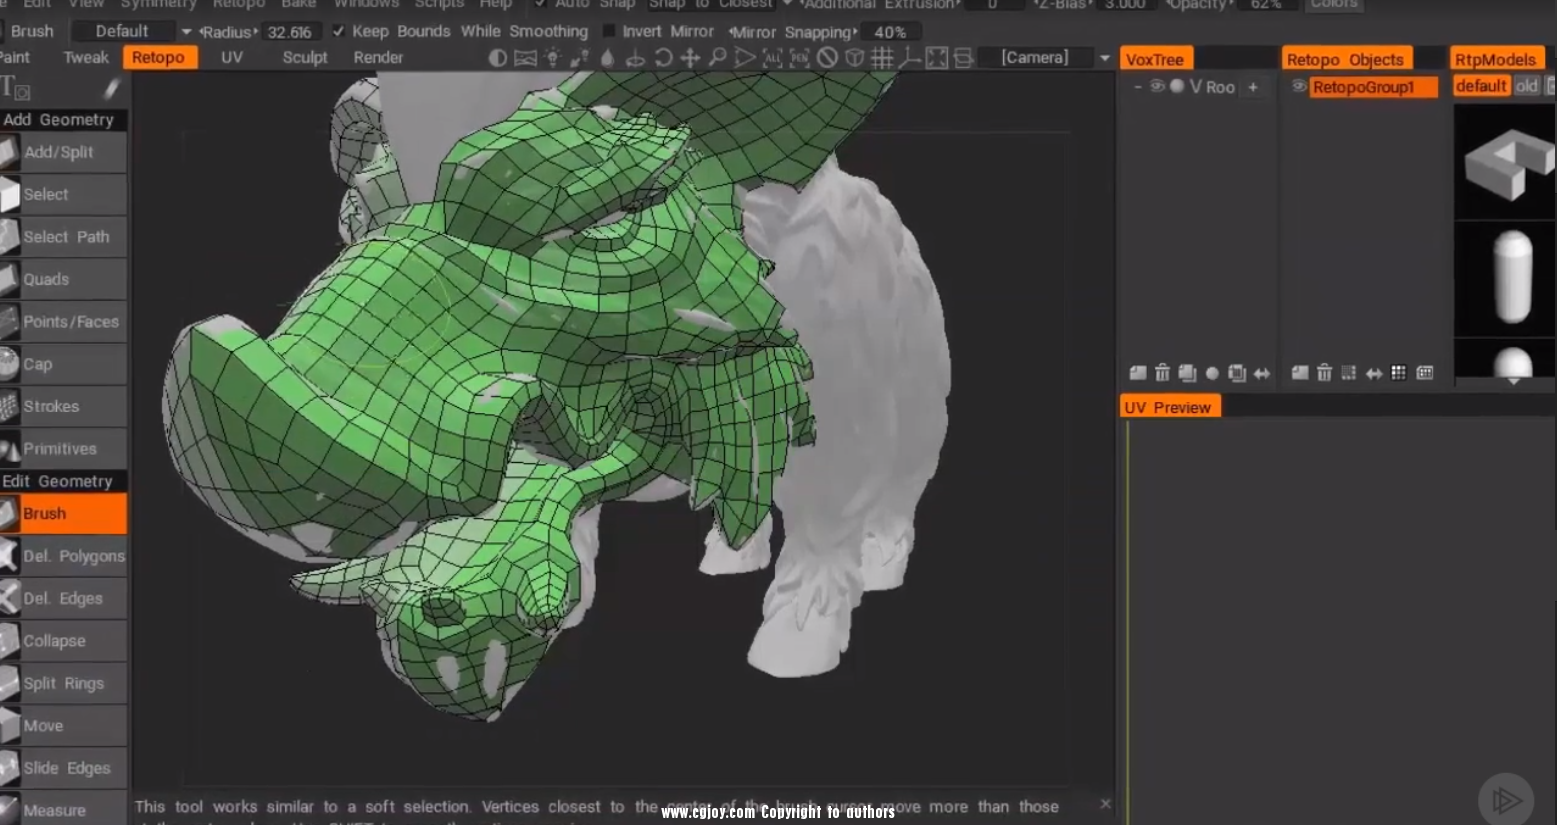
Task: Expand RtpModels list with the bottom arrow
Action: click(x=1513, y=381)
